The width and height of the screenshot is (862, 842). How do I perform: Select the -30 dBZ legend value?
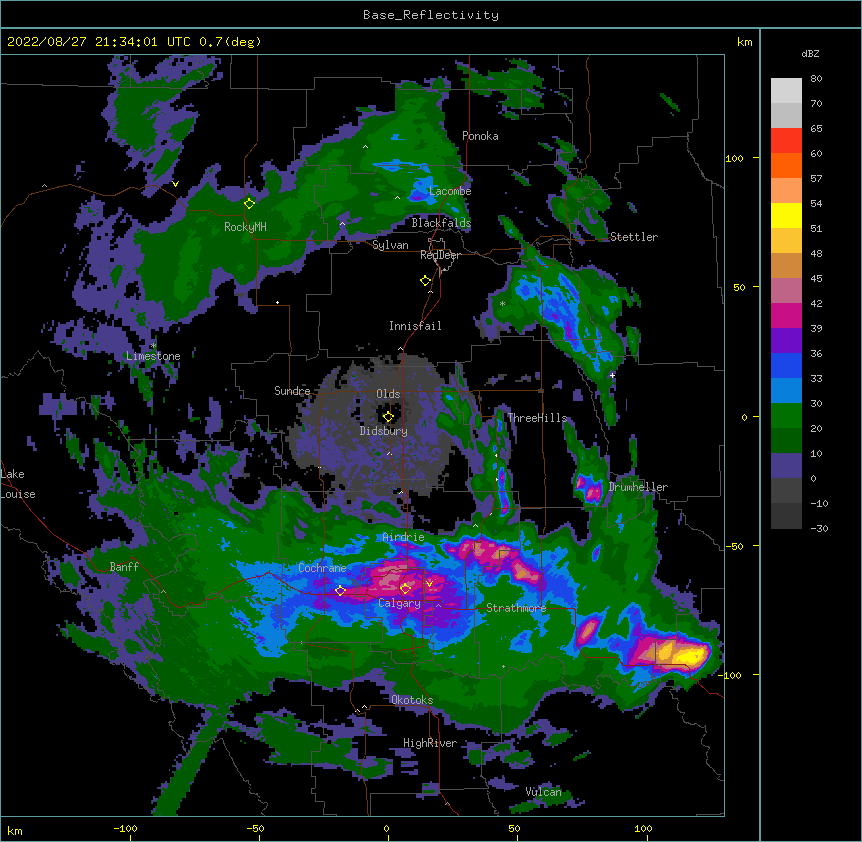(819, 528)
